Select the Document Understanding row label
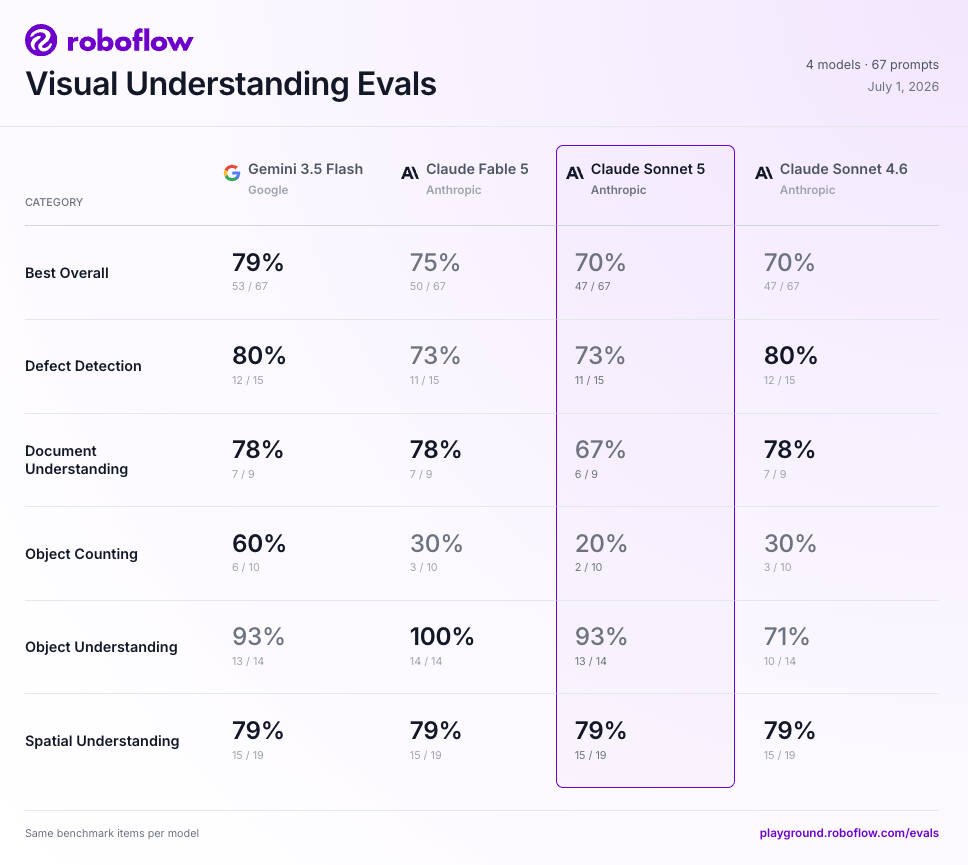The height and width of the screenshot is (865, 968). (x=77, y=460)
